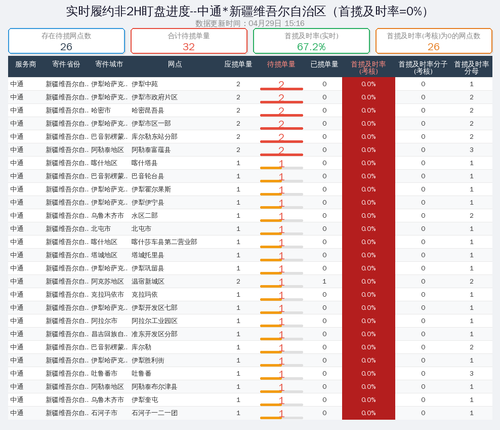500x430 pixels.
Task: Sort by the 寄件城市 column header
Action: click(109, 64)
